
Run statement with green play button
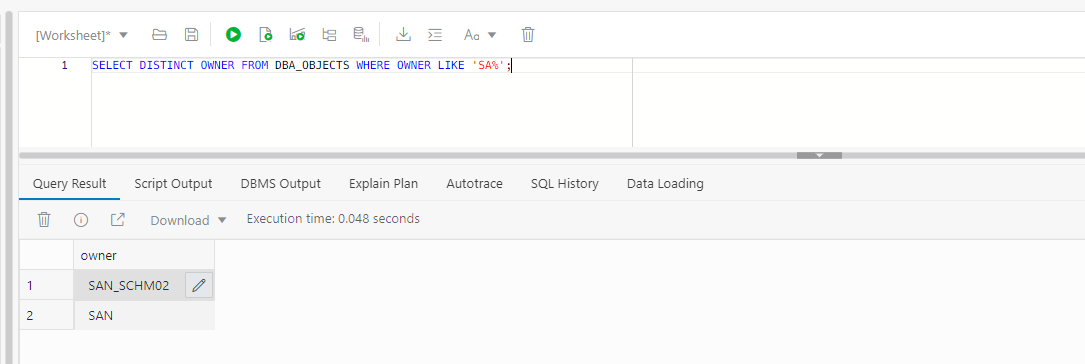(233, 34)
